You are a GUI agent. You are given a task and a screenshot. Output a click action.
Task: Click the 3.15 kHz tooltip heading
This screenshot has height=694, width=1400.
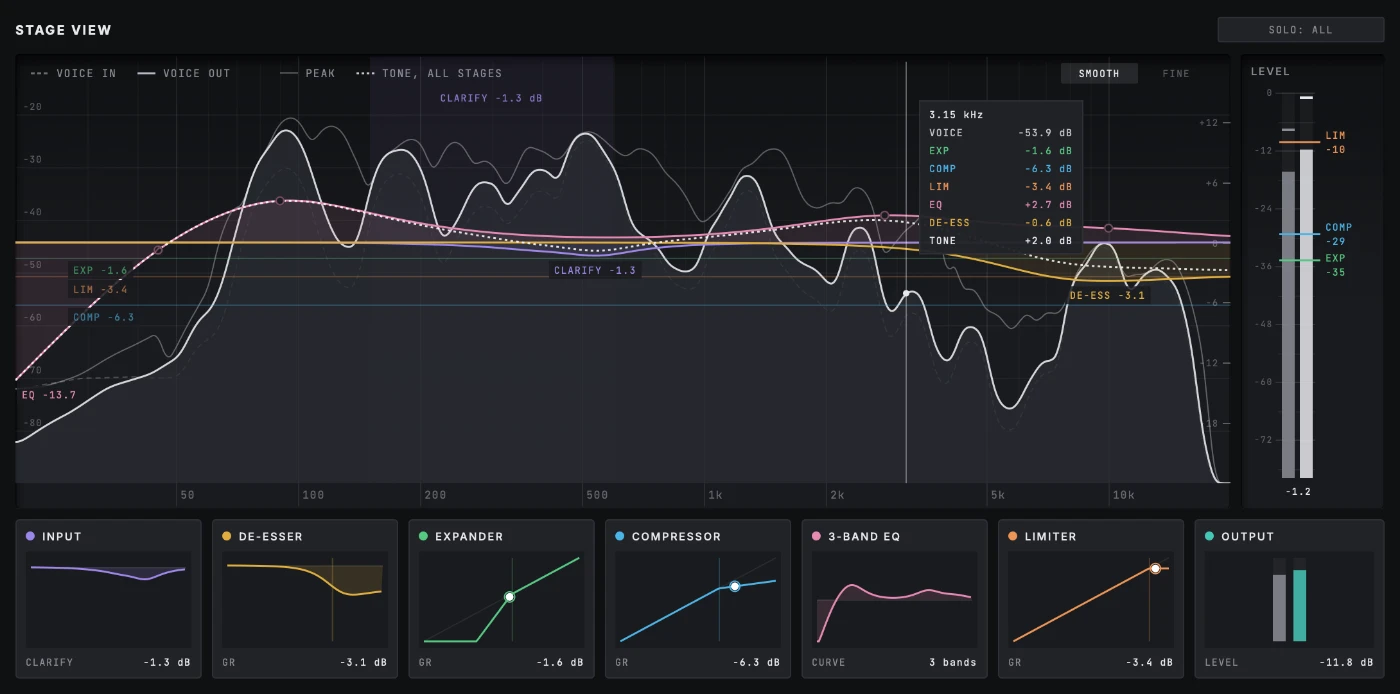point(956,115)
